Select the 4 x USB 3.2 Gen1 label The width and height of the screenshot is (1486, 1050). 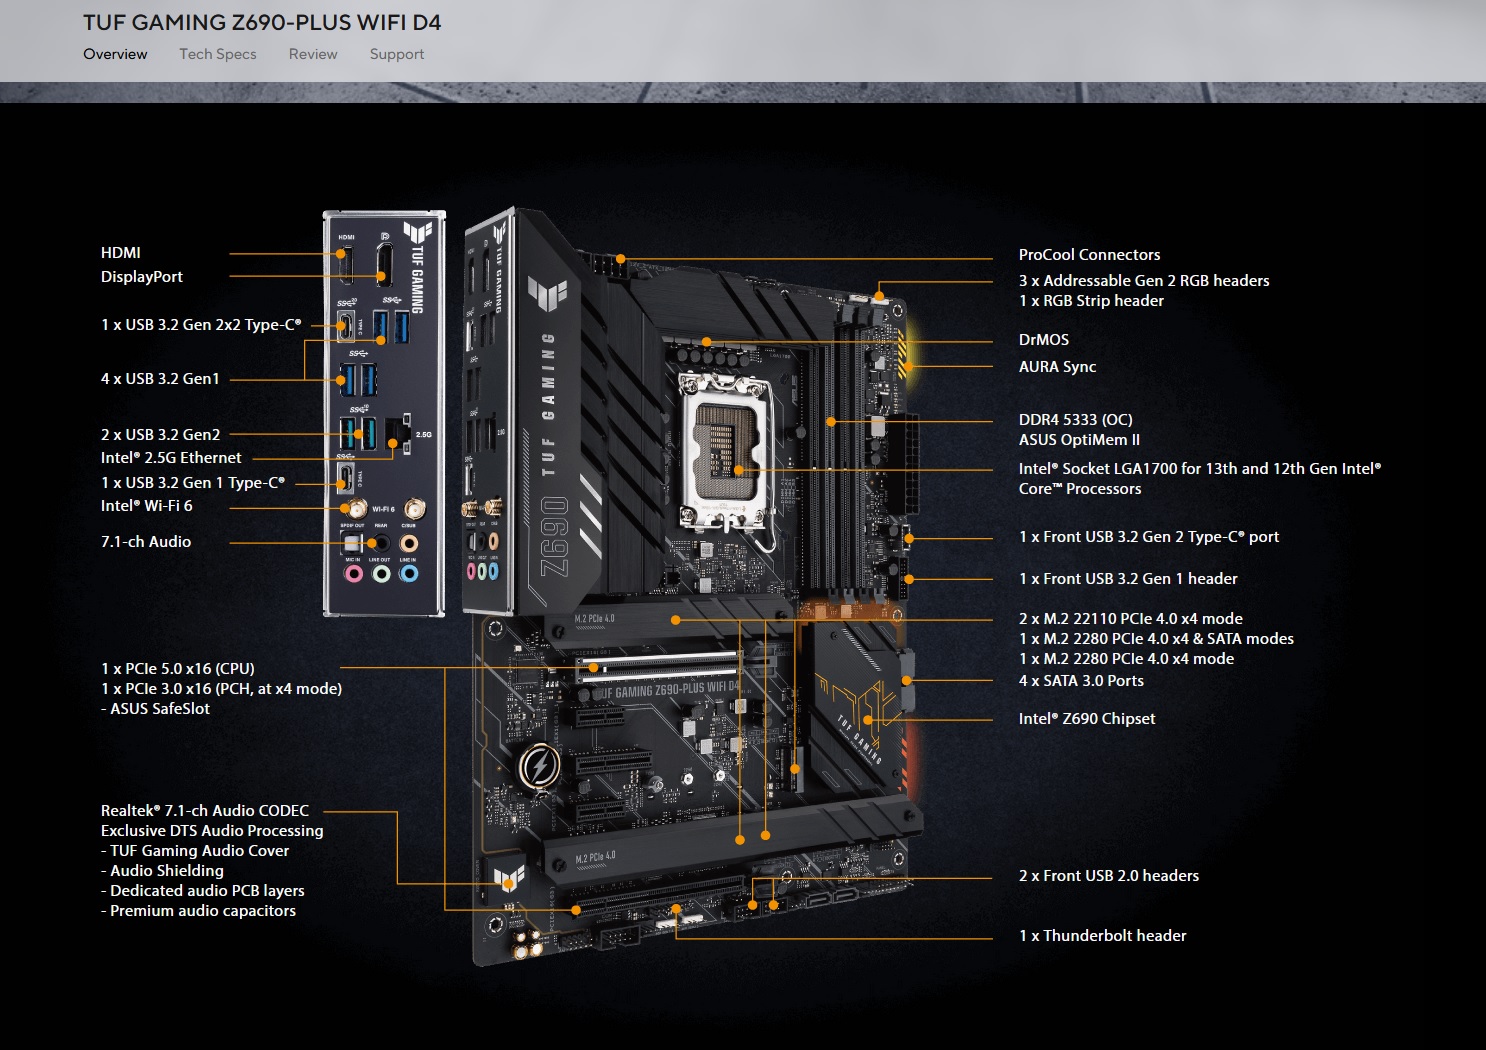point(160,379)
